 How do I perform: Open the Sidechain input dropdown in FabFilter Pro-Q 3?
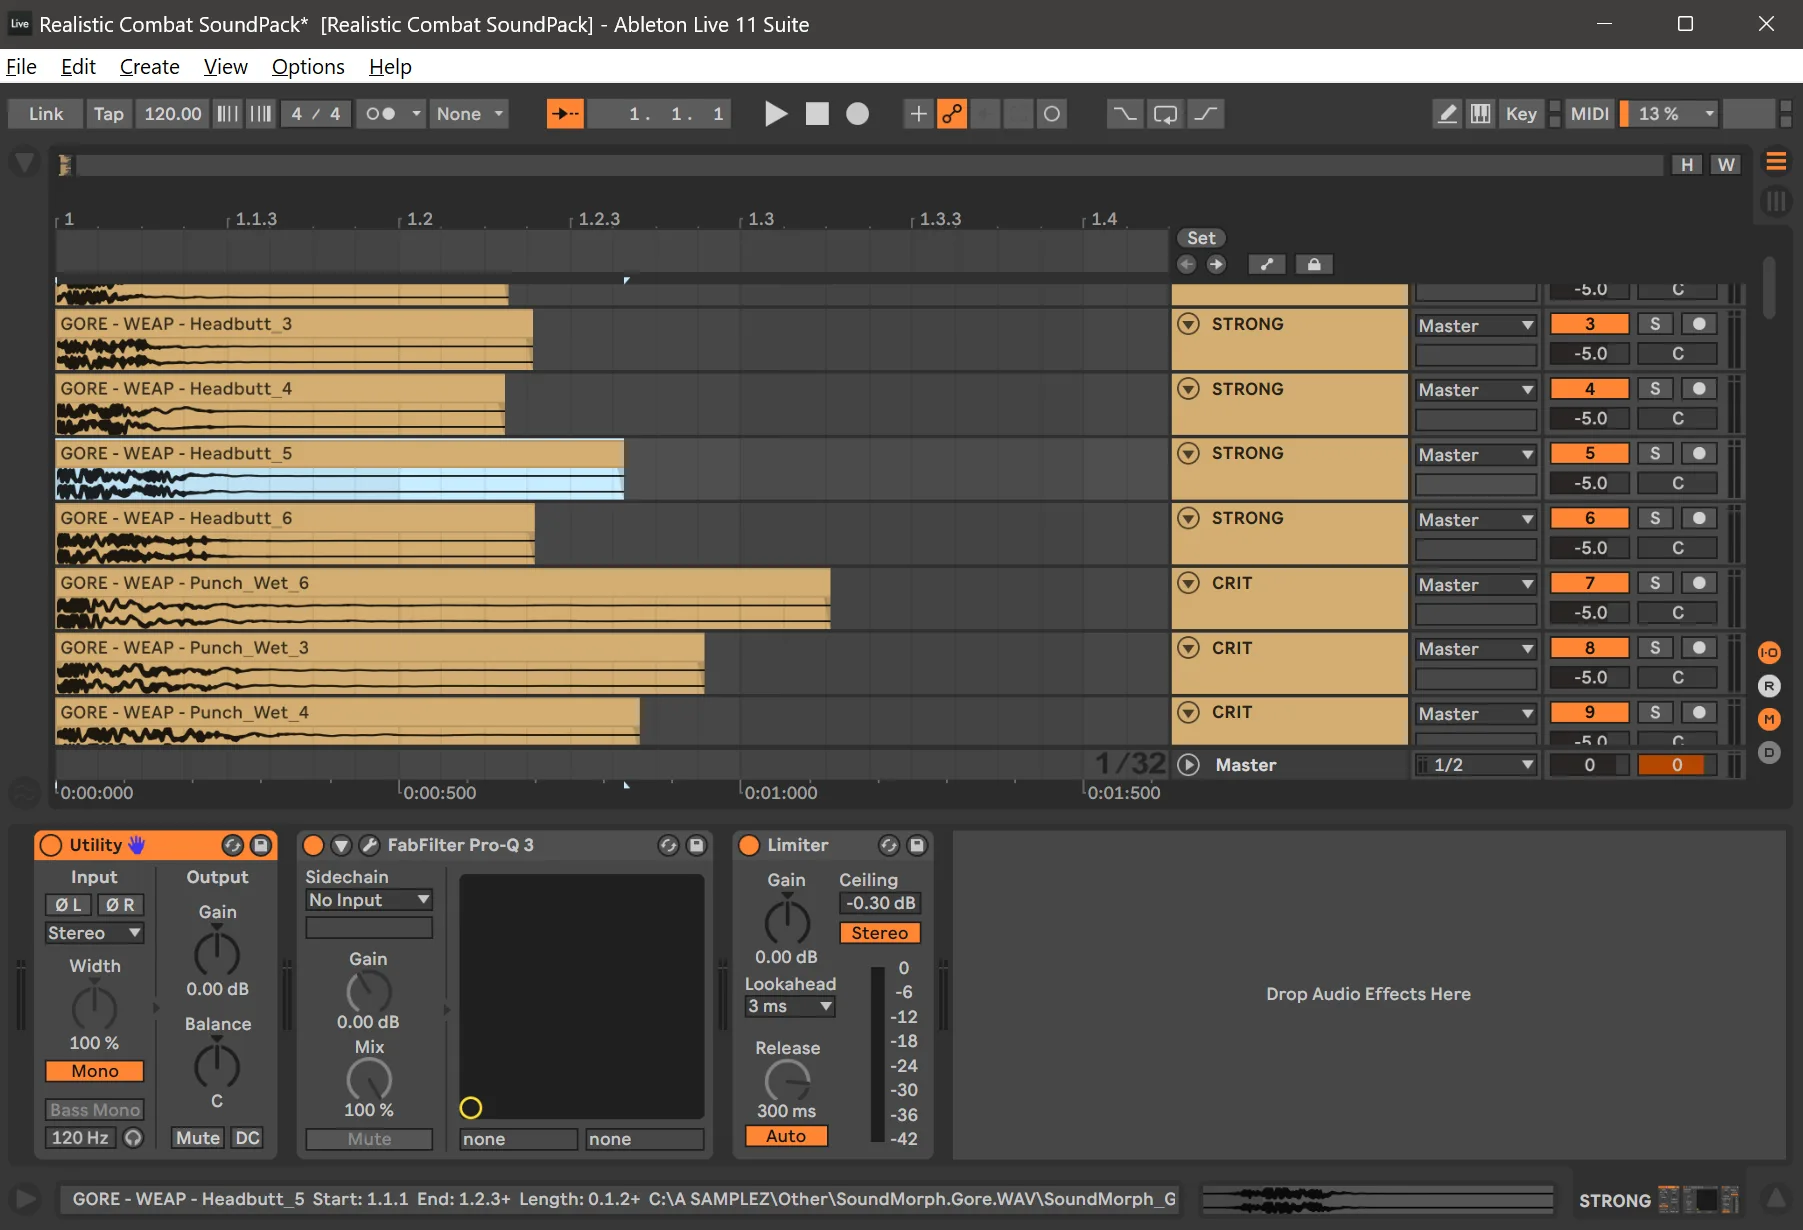(x=368, y=899)
